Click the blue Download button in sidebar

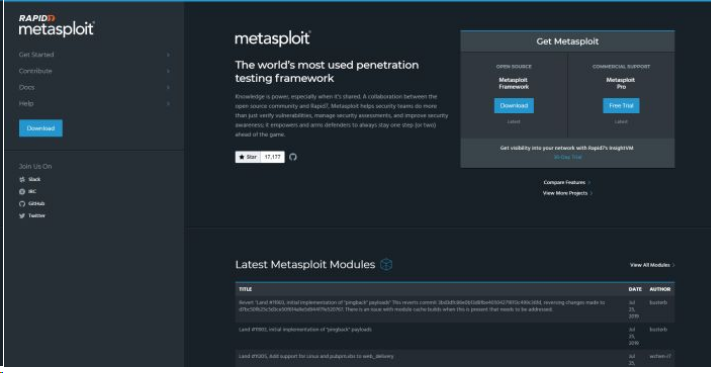(41, 128)
